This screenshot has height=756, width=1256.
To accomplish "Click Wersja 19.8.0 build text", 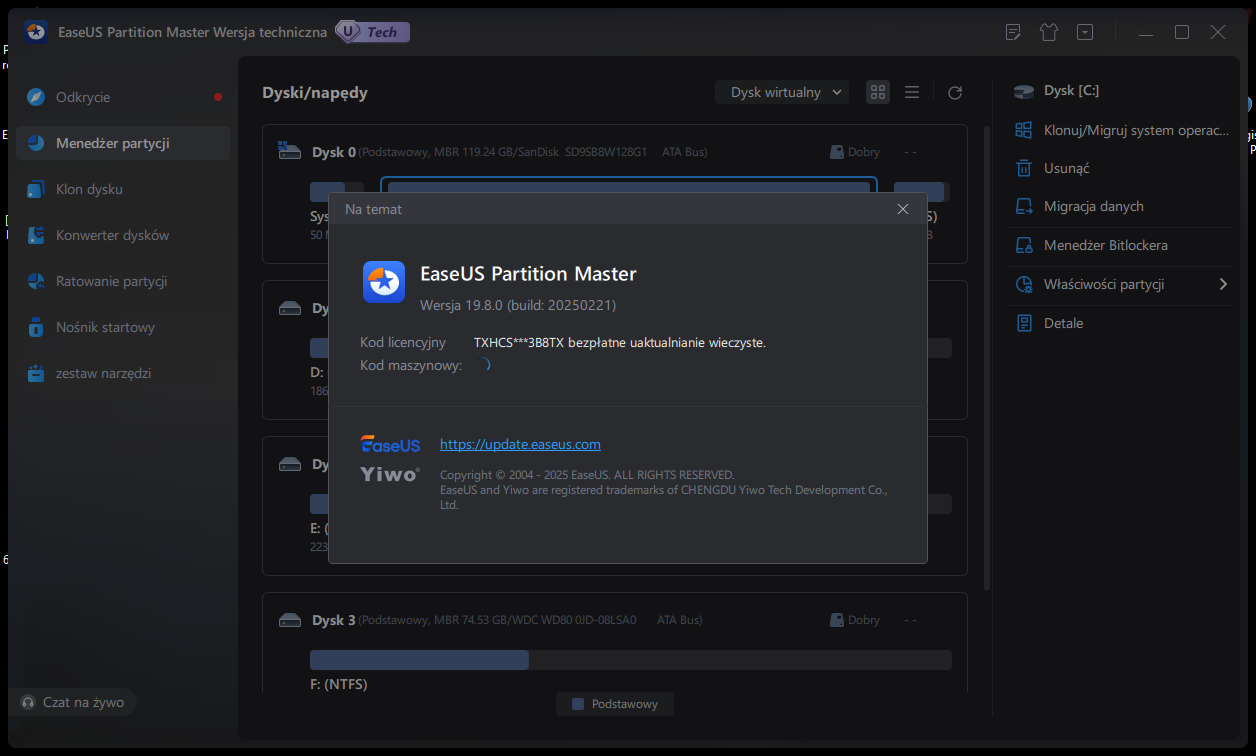I will pyautogui.click(x=518, y=304).
